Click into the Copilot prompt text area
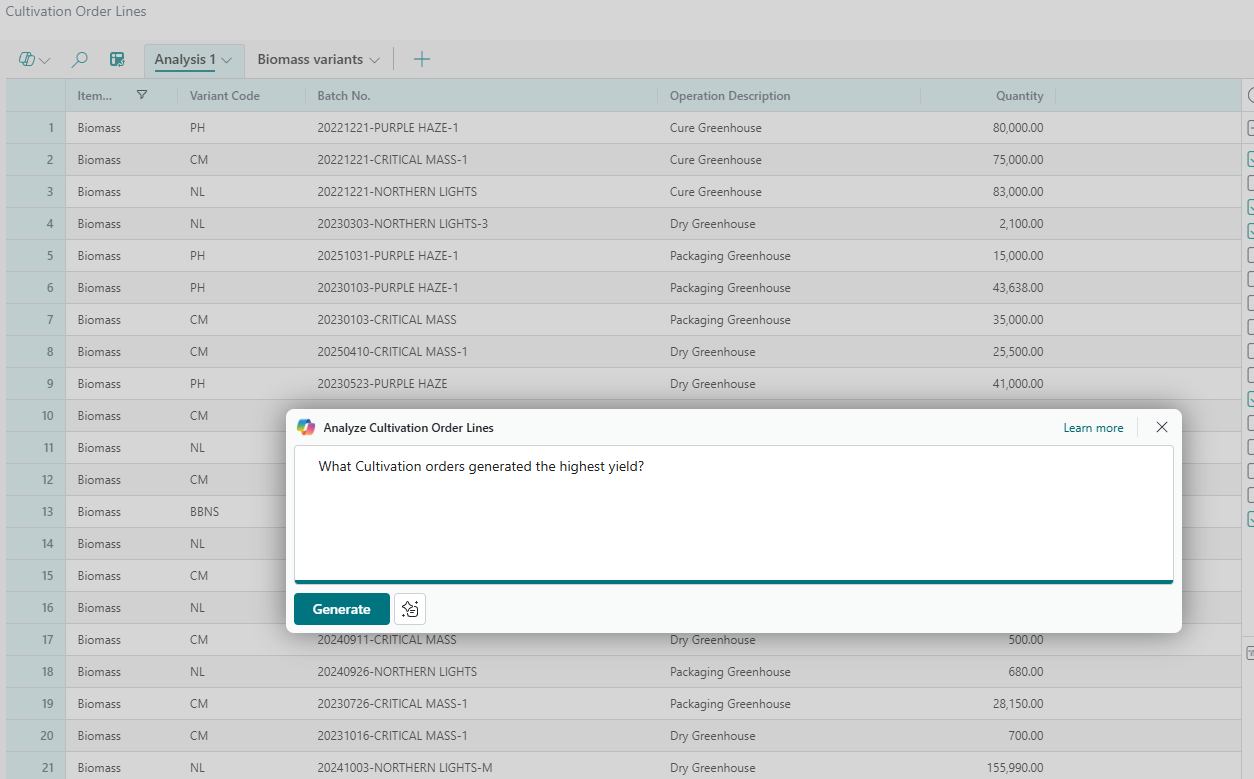The width and height of the screenshot is (1254, 779). click(734, 513)
